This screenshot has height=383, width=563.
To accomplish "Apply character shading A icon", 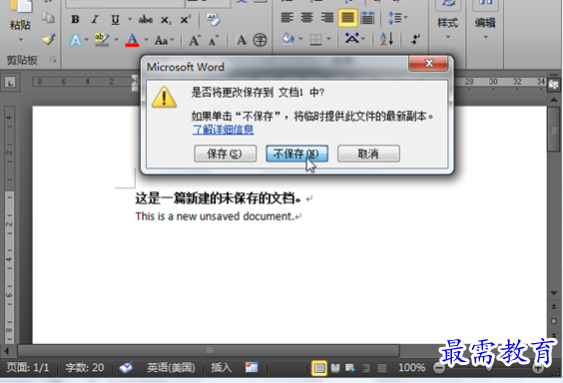I will 241,40.
